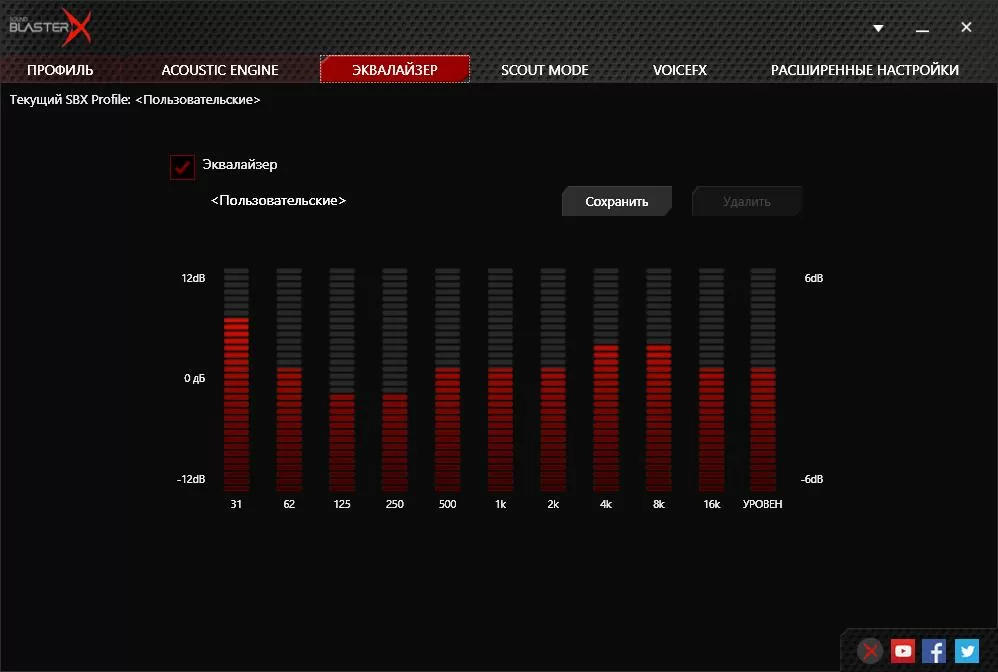Open the Facebook link icon

pyautogui.click(x=934, y=651)
